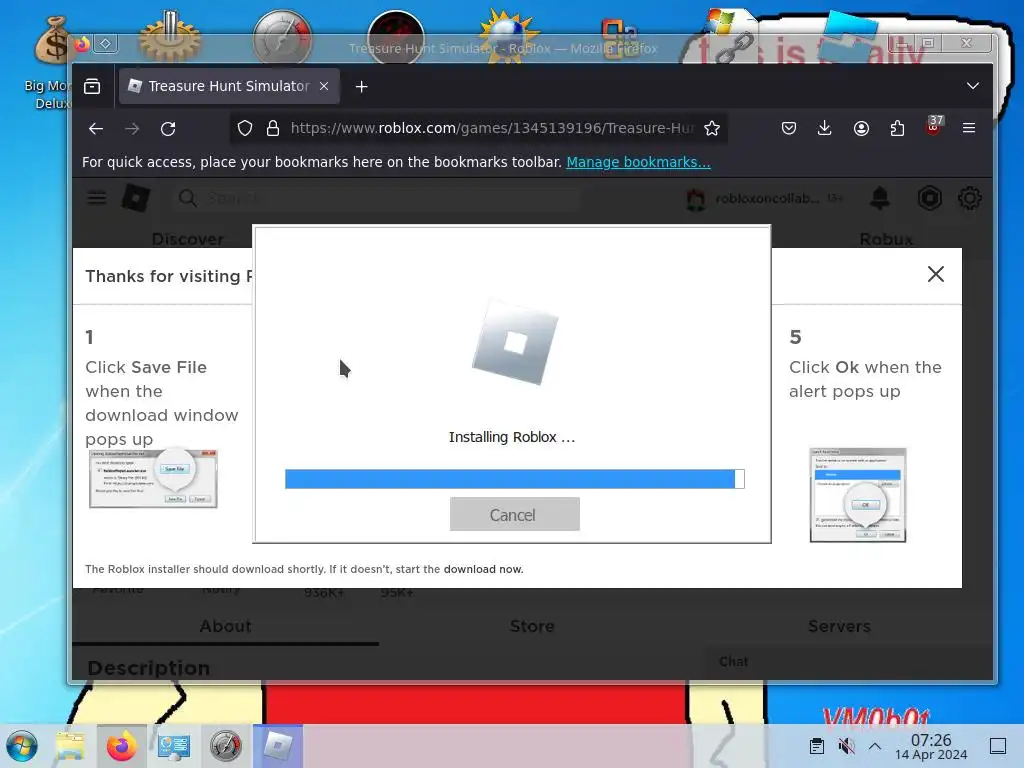Open Firefox View recent browsing icon
The height and width of the screenshot is (768, 1024).
(92, 86)
